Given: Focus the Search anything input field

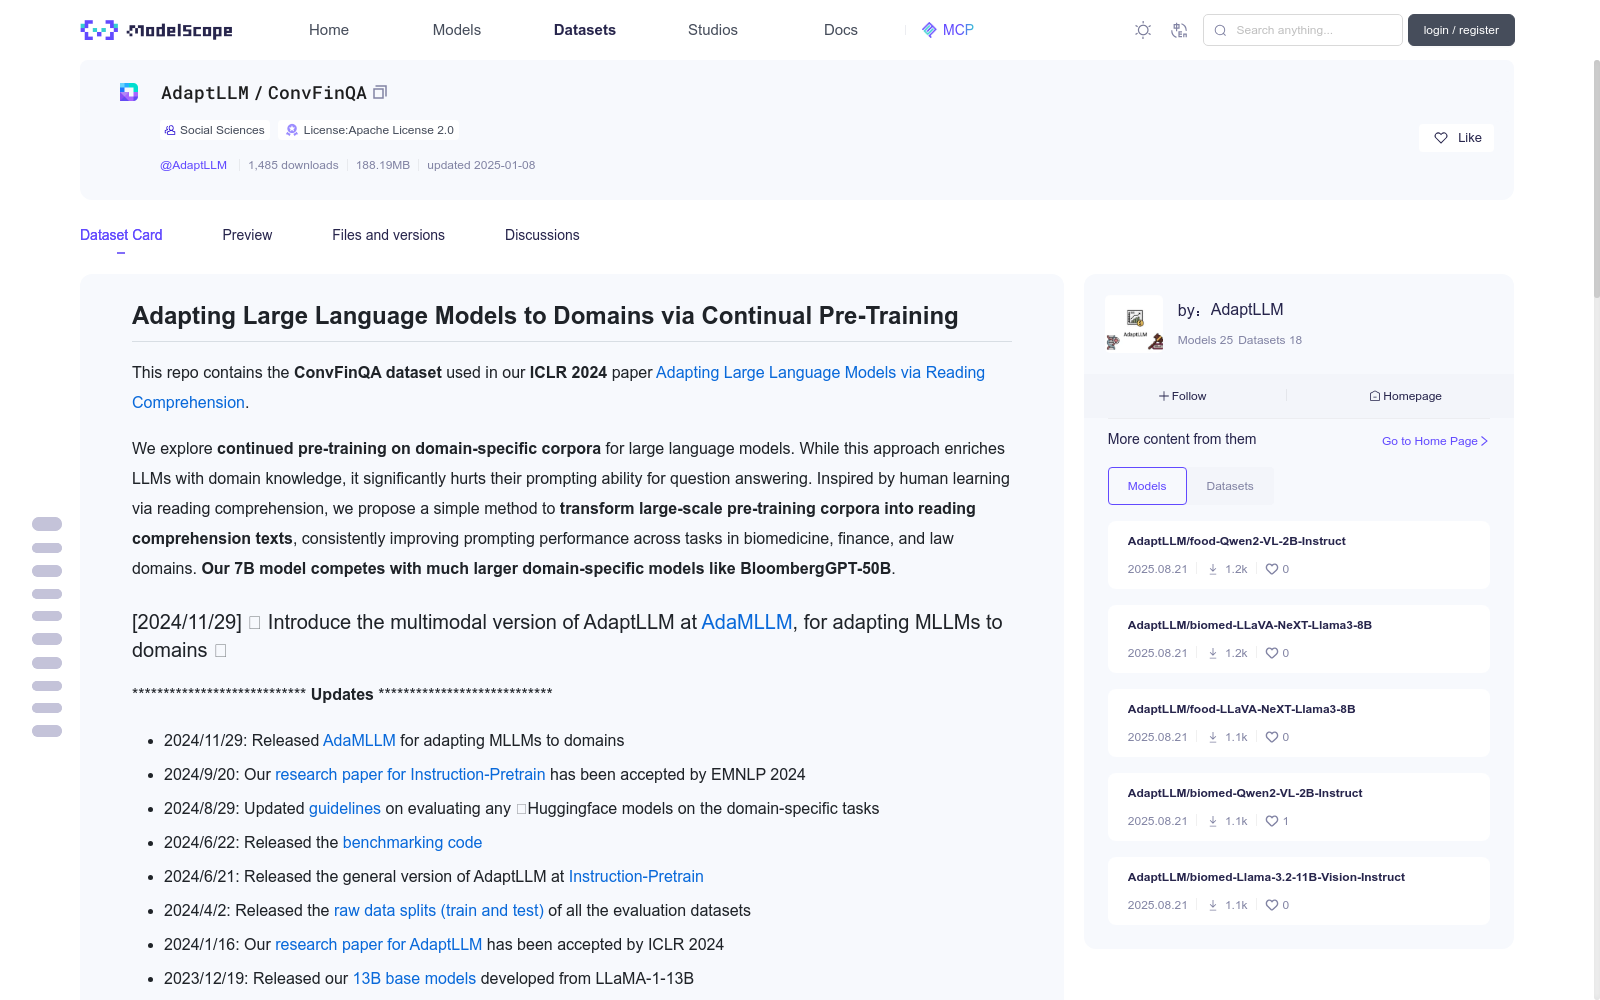Looking at the screenshot, I should 1303,30.
